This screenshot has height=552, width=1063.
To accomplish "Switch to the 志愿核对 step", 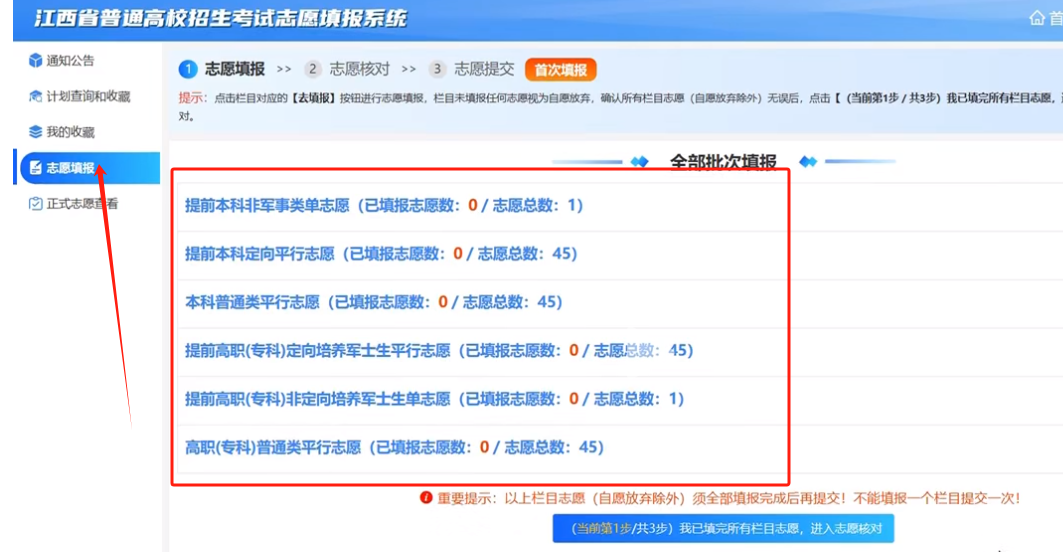I will [x=359, y=69].
